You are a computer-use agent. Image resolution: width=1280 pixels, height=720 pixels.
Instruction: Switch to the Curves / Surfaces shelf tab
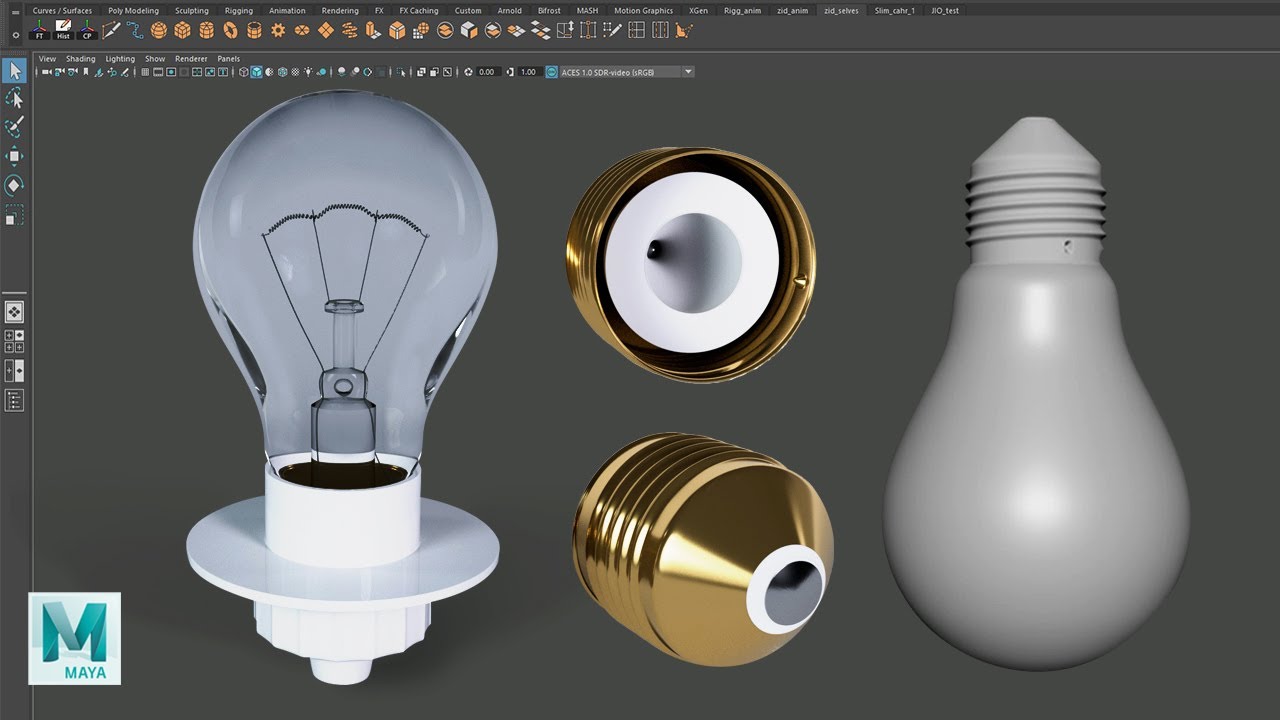pos(62,10)
